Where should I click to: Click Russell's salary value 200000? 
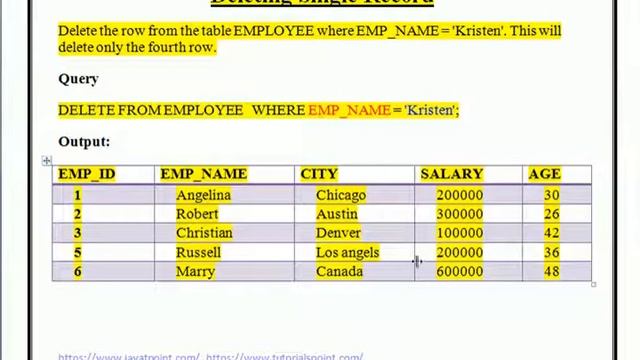click(x=460, y=253)
